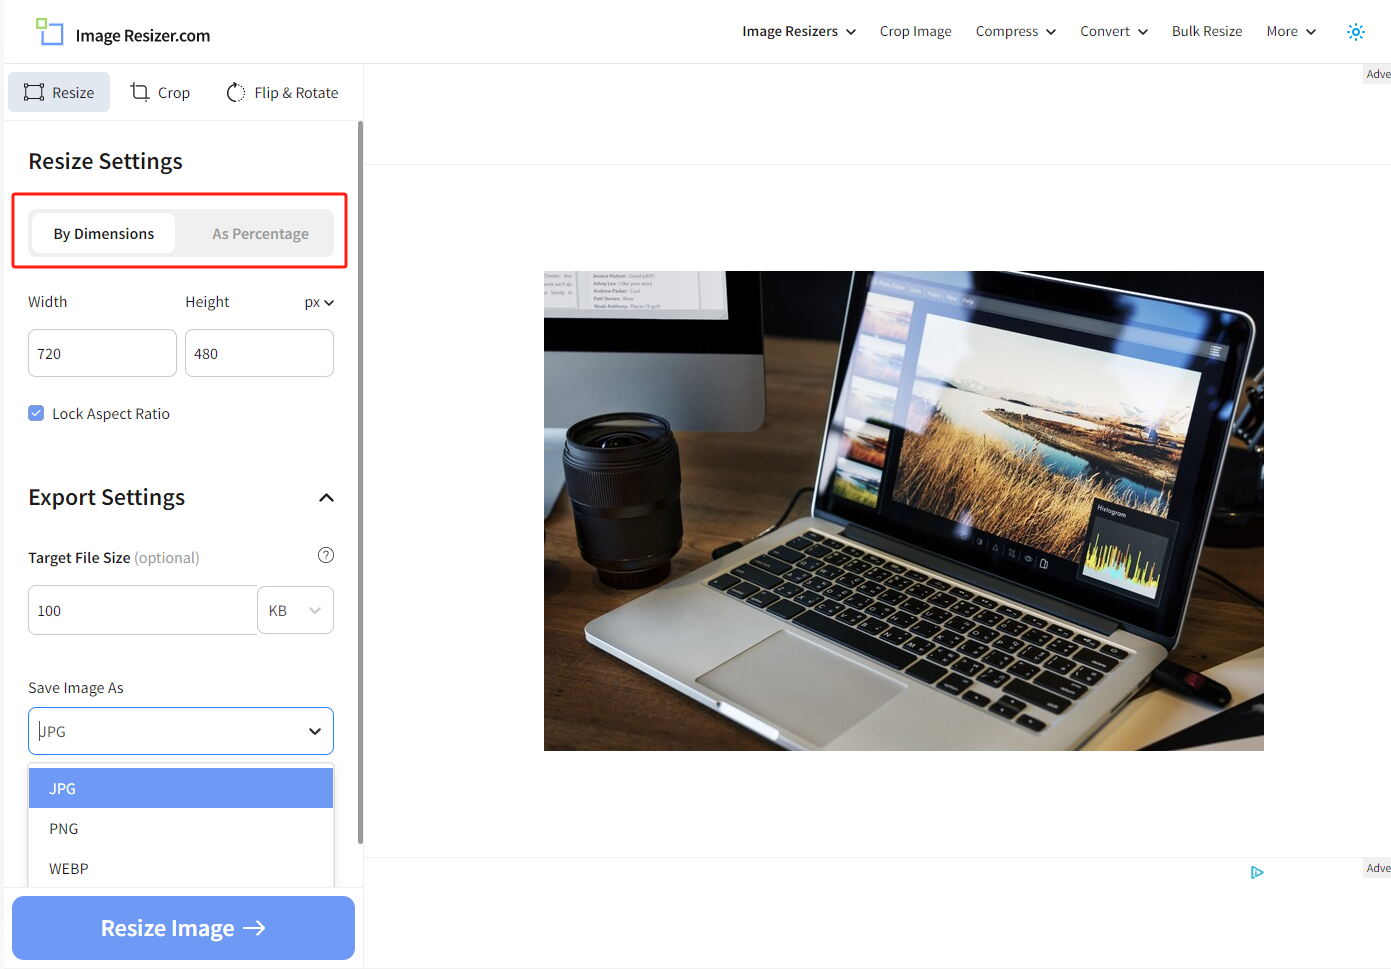The width and height of the screenshot is (1391, 969).
Task: Open the px unit dropdown
Action: pos(318,301)
